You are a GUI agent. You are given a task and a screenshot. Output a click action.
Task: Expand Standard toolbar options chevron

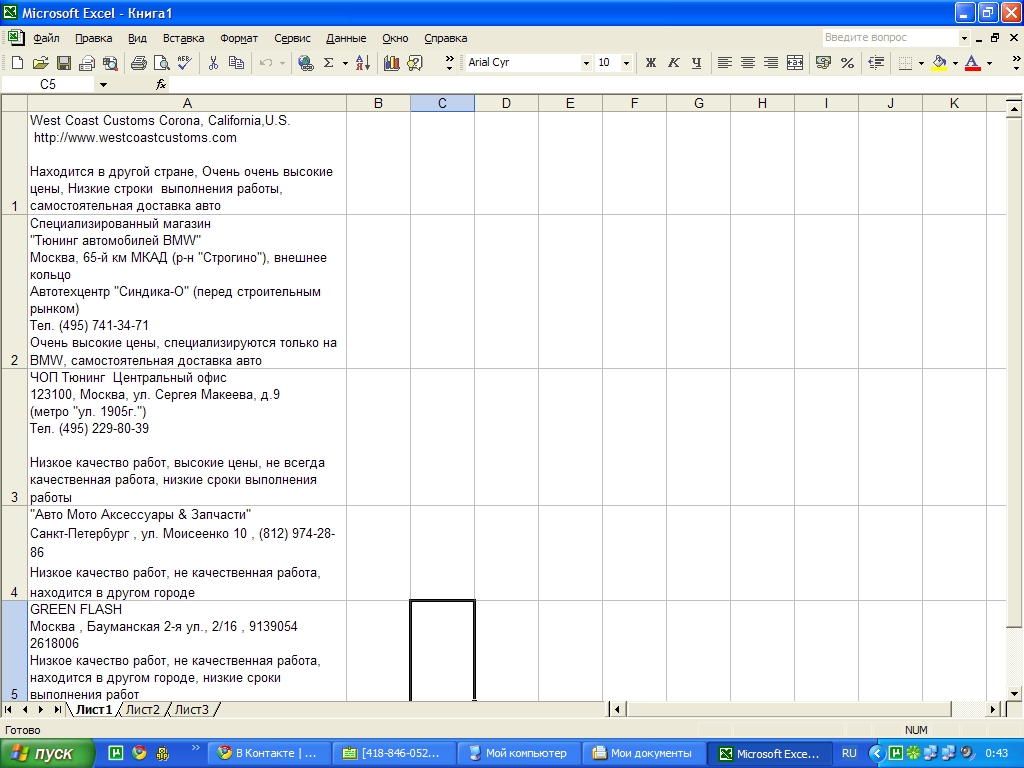point(449,63)
